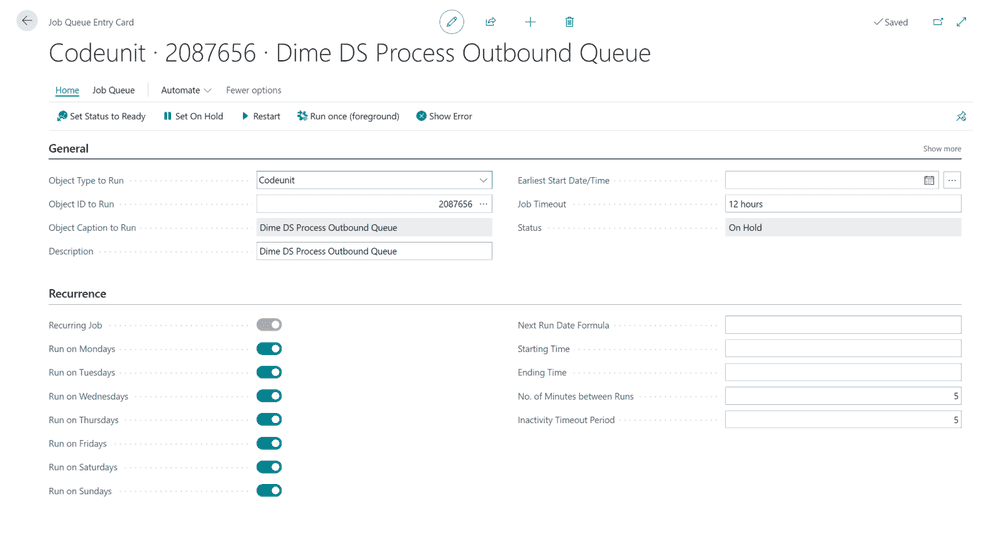Viewport: 1000px width, 533px height.
Task: Click the Status field showing On Hold
Action: point(843,228)
